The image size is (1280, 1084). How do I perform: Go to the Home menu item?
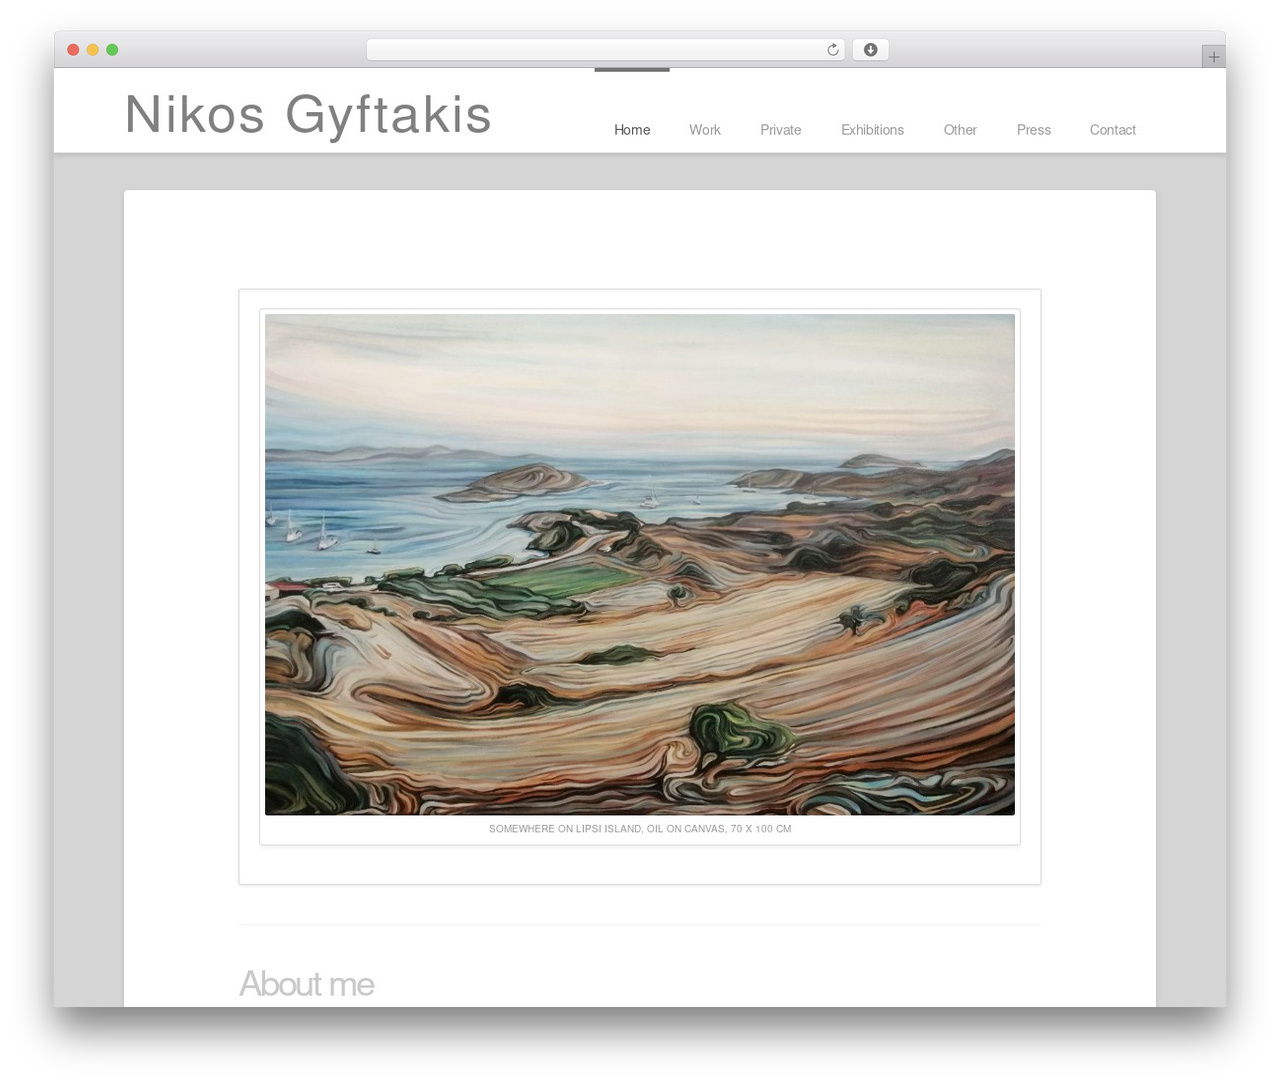pos(632,130)
